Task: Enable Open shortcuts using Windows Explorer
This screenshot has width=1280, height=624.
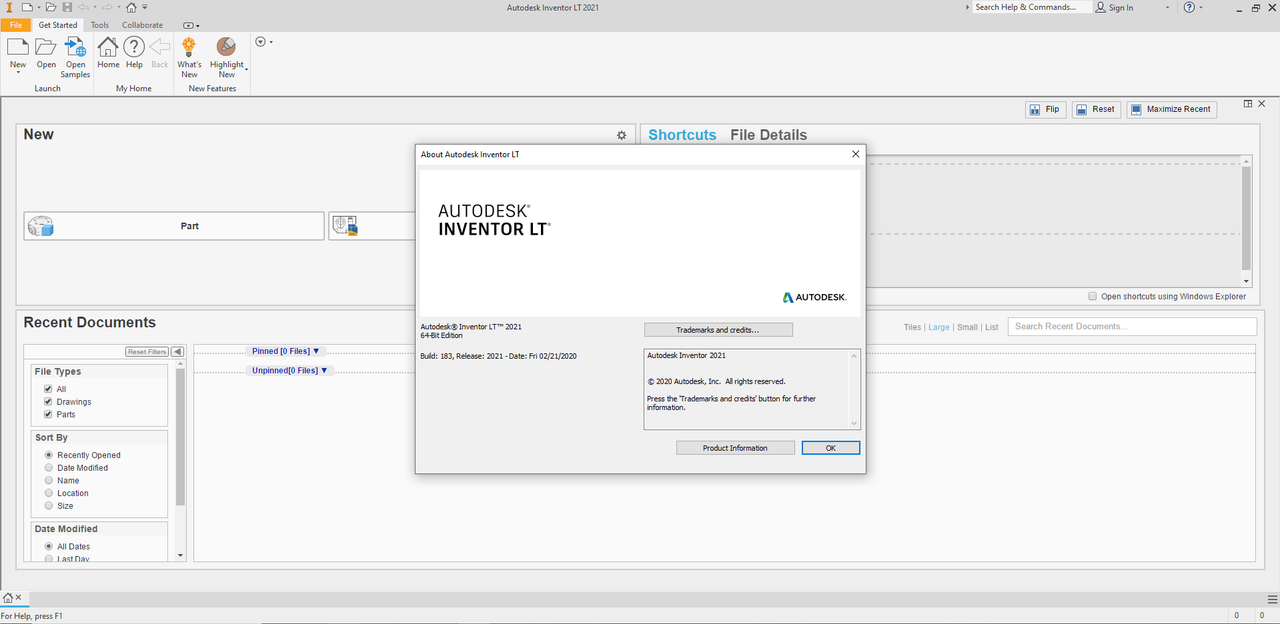Action: (x=1092, y=296)
